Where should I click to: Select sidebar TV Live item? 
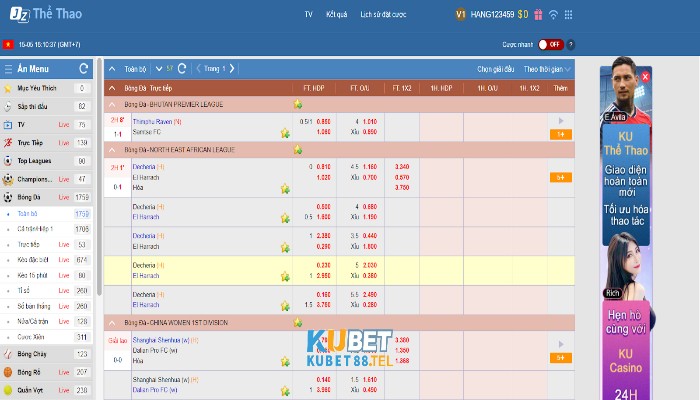[46, 125]
